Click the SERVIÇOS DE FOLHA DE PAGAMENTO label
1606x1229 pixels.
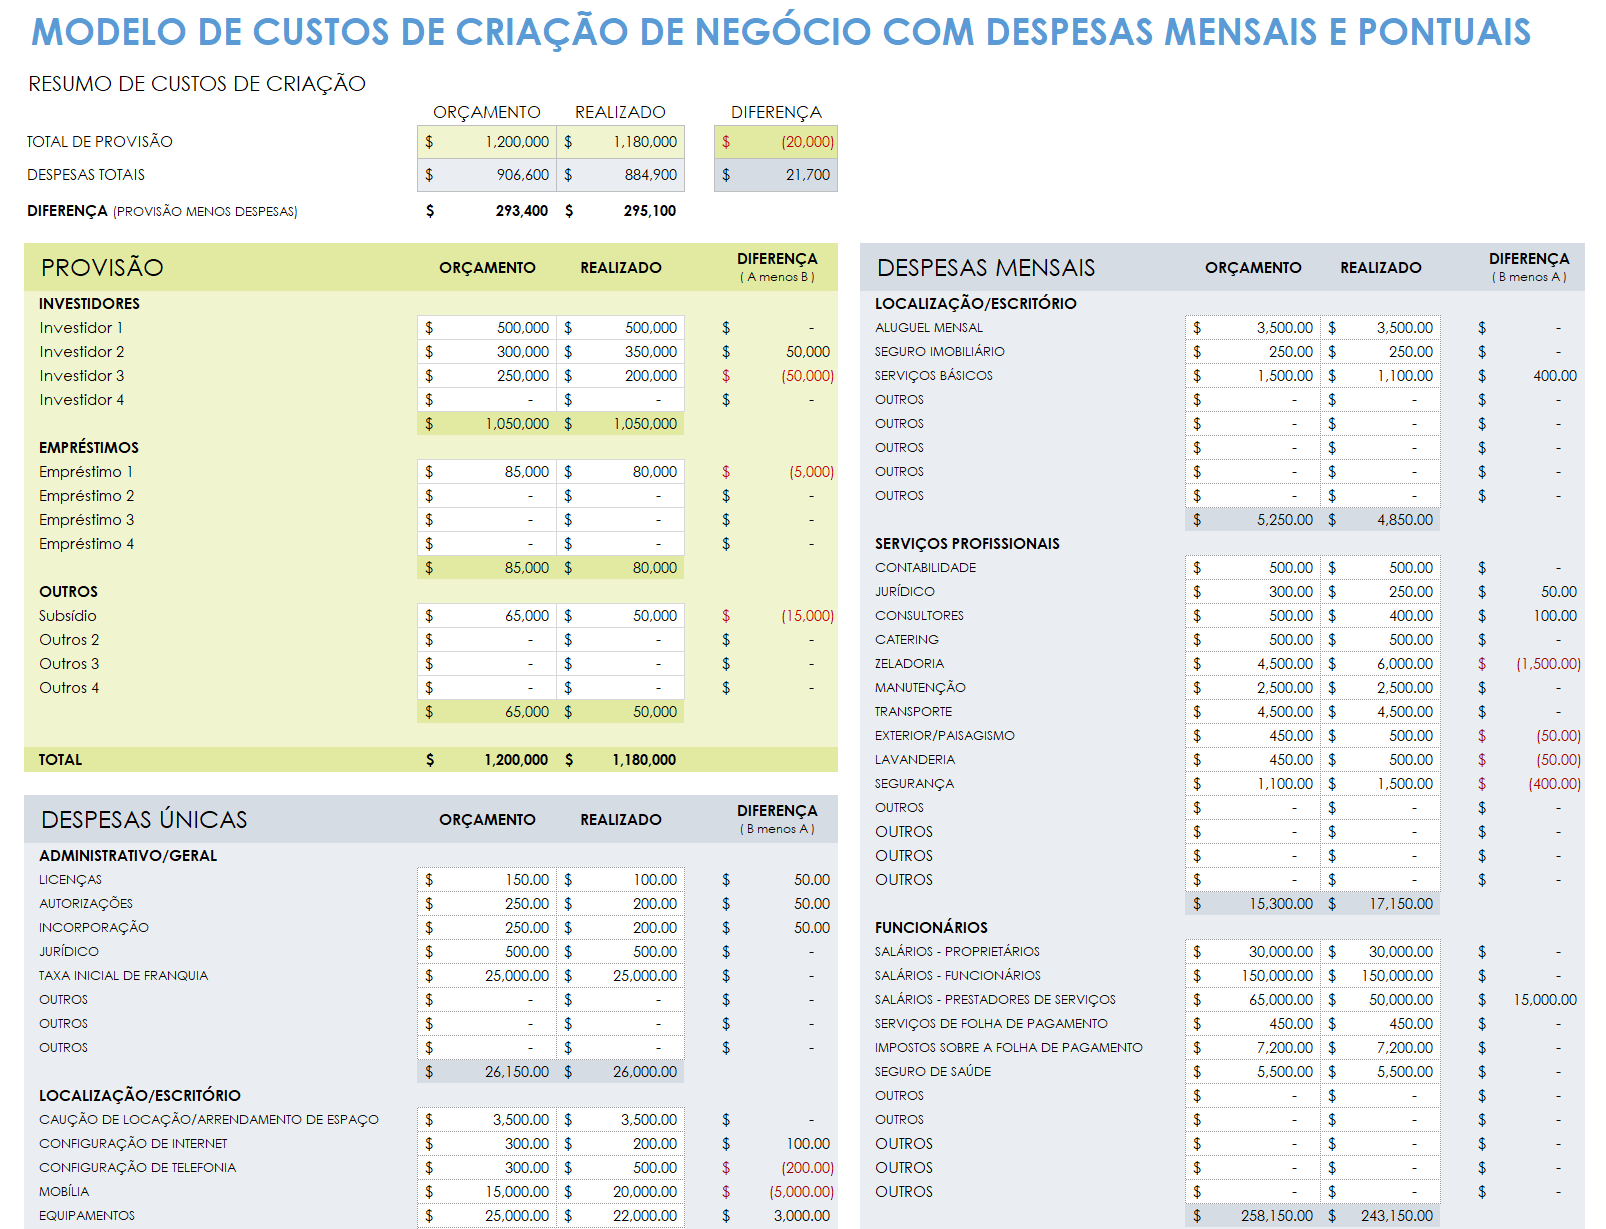991,1024
